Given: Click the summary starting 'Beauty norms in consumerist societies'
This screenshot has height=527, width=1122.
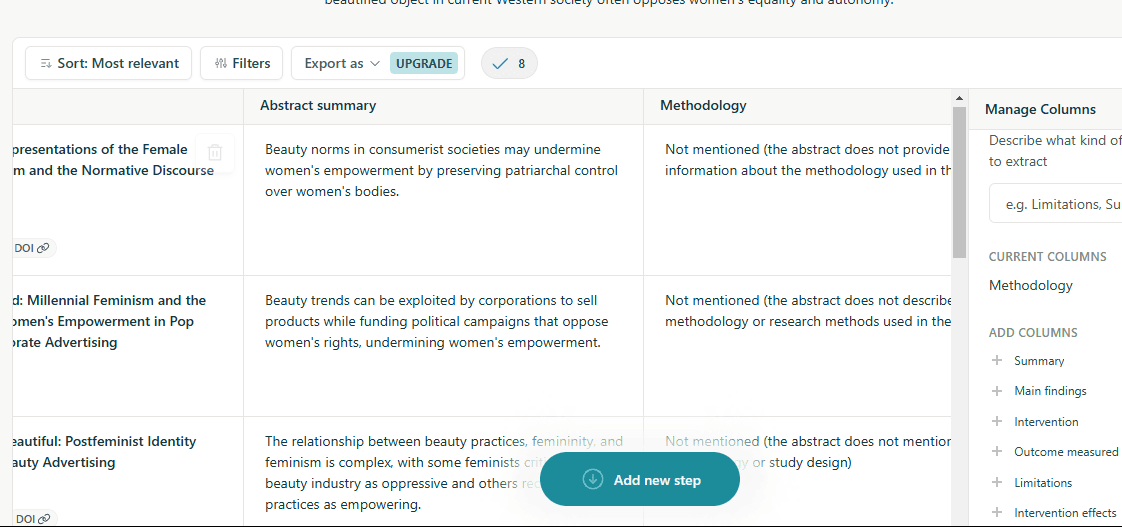Looking at the screenshot, I should 442,170.
